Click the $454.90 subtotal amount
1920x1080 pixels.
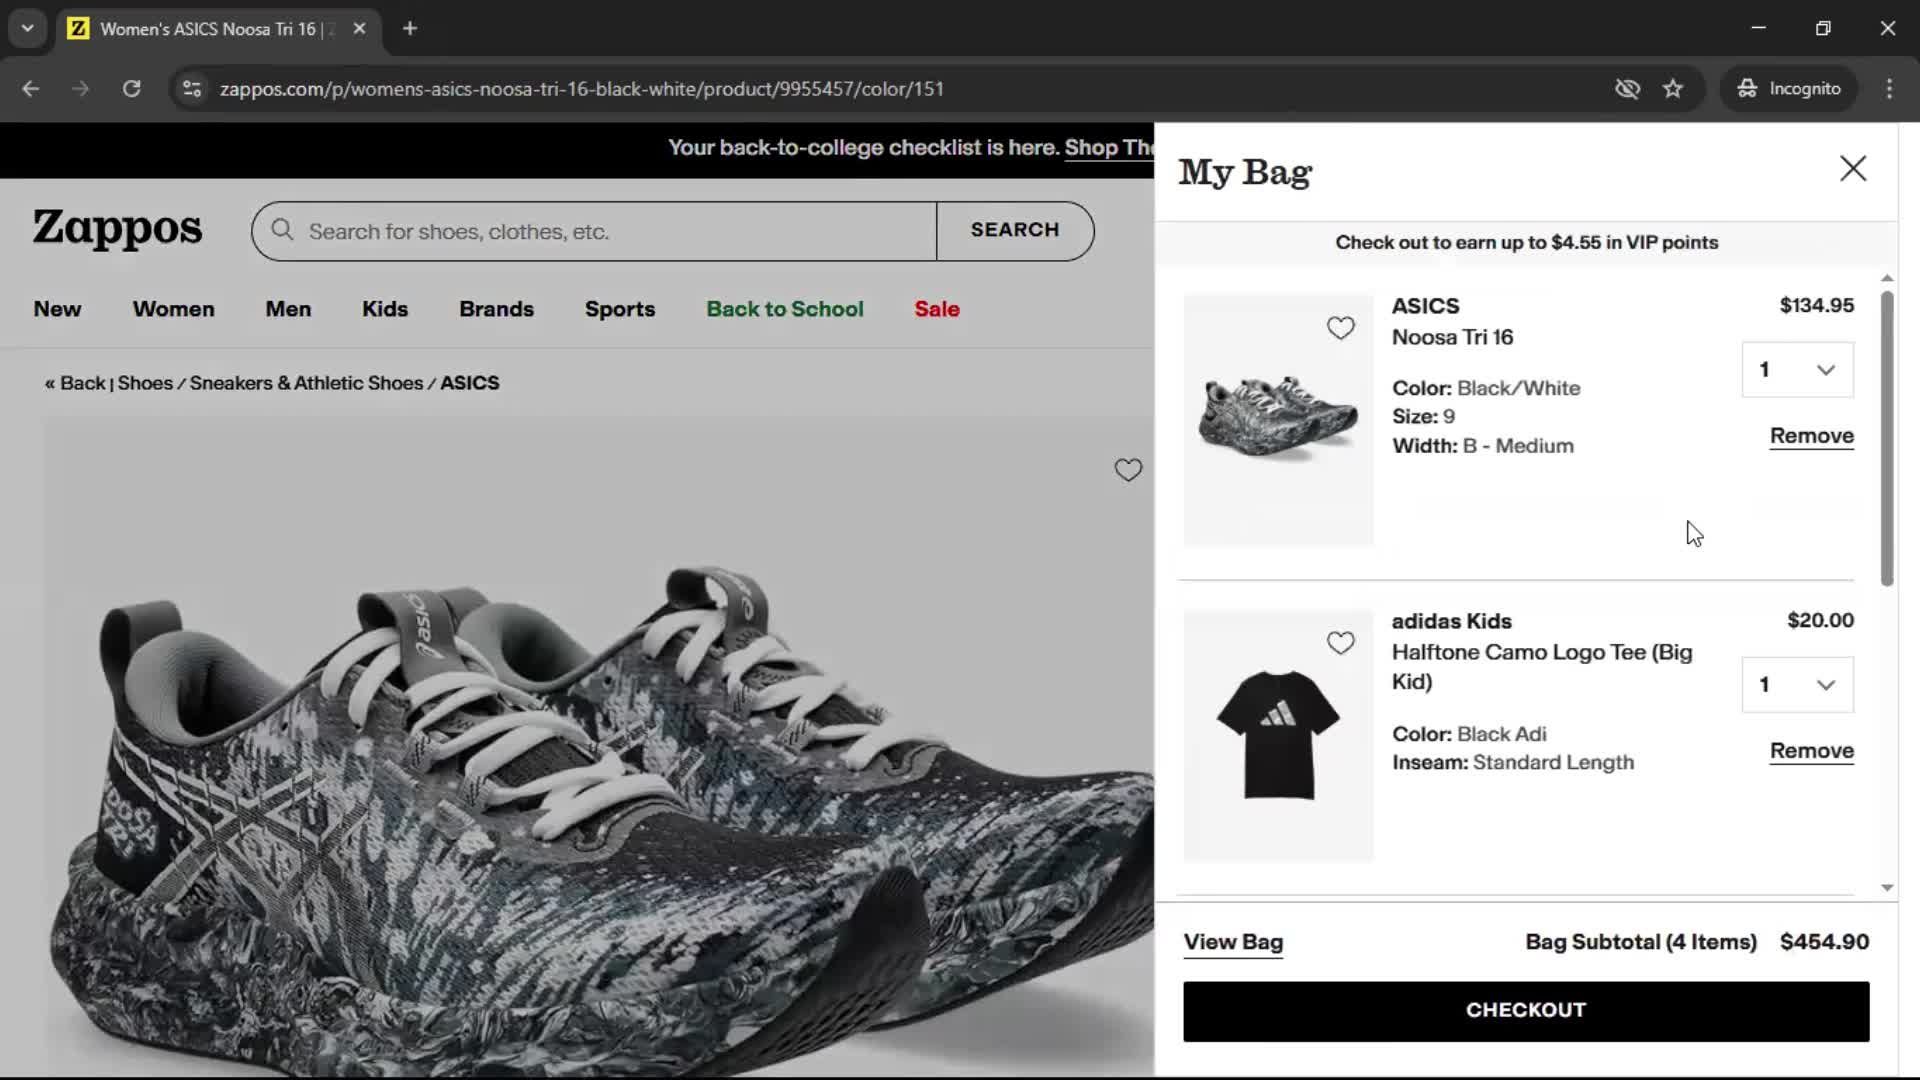1824,942
